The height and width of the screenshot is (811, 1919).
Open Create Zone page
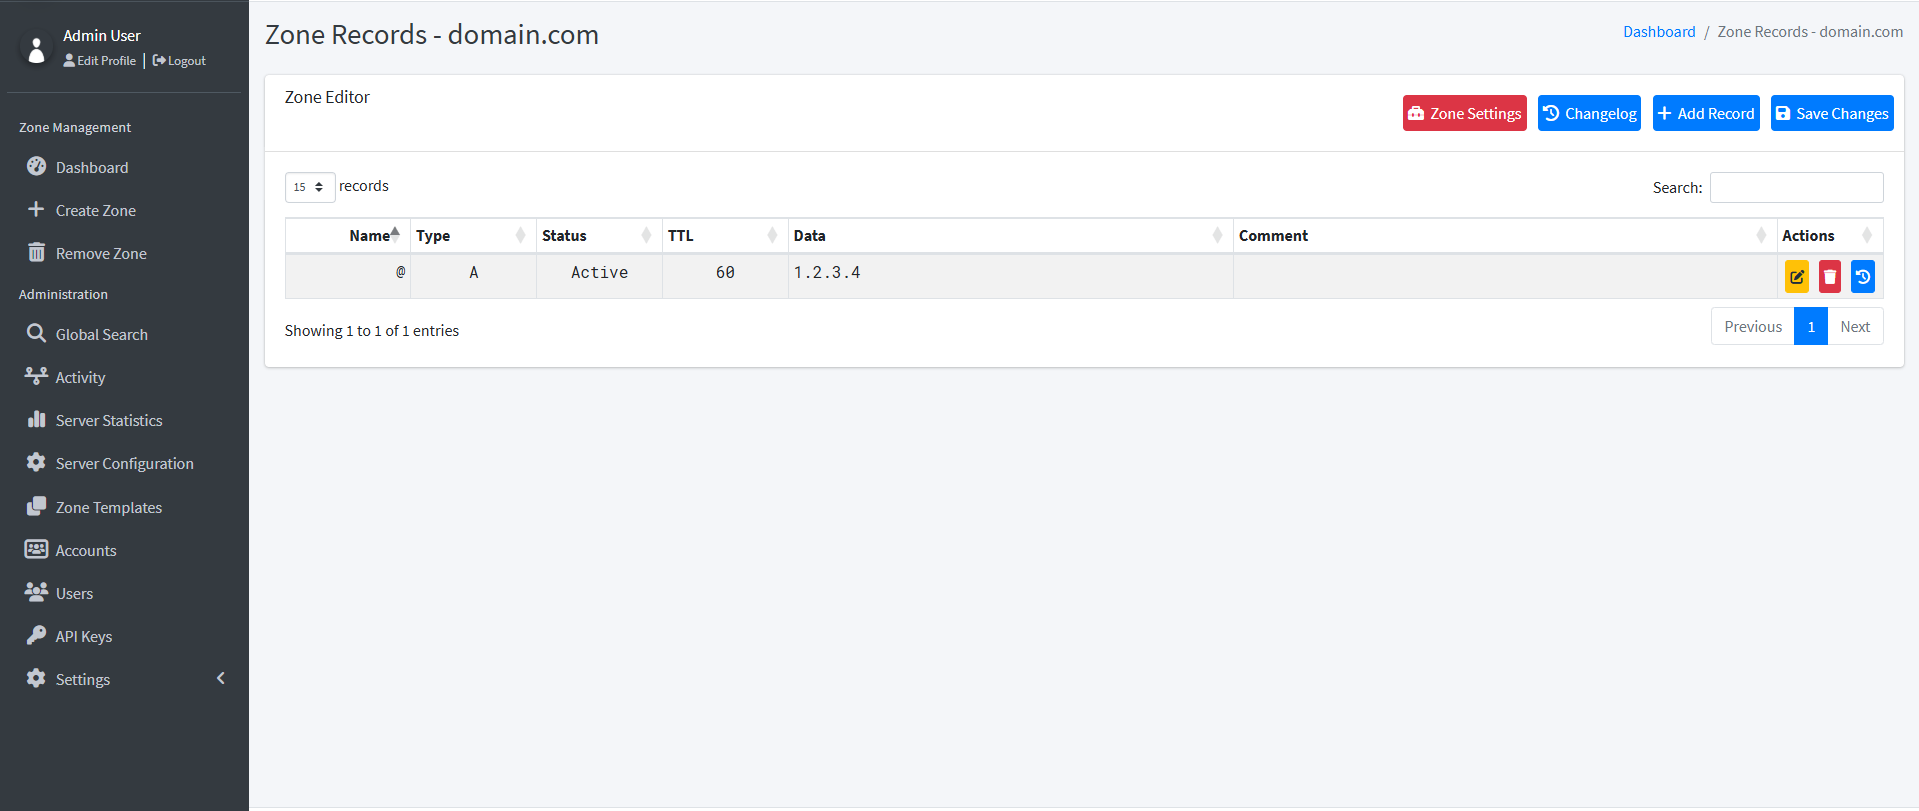96,211
